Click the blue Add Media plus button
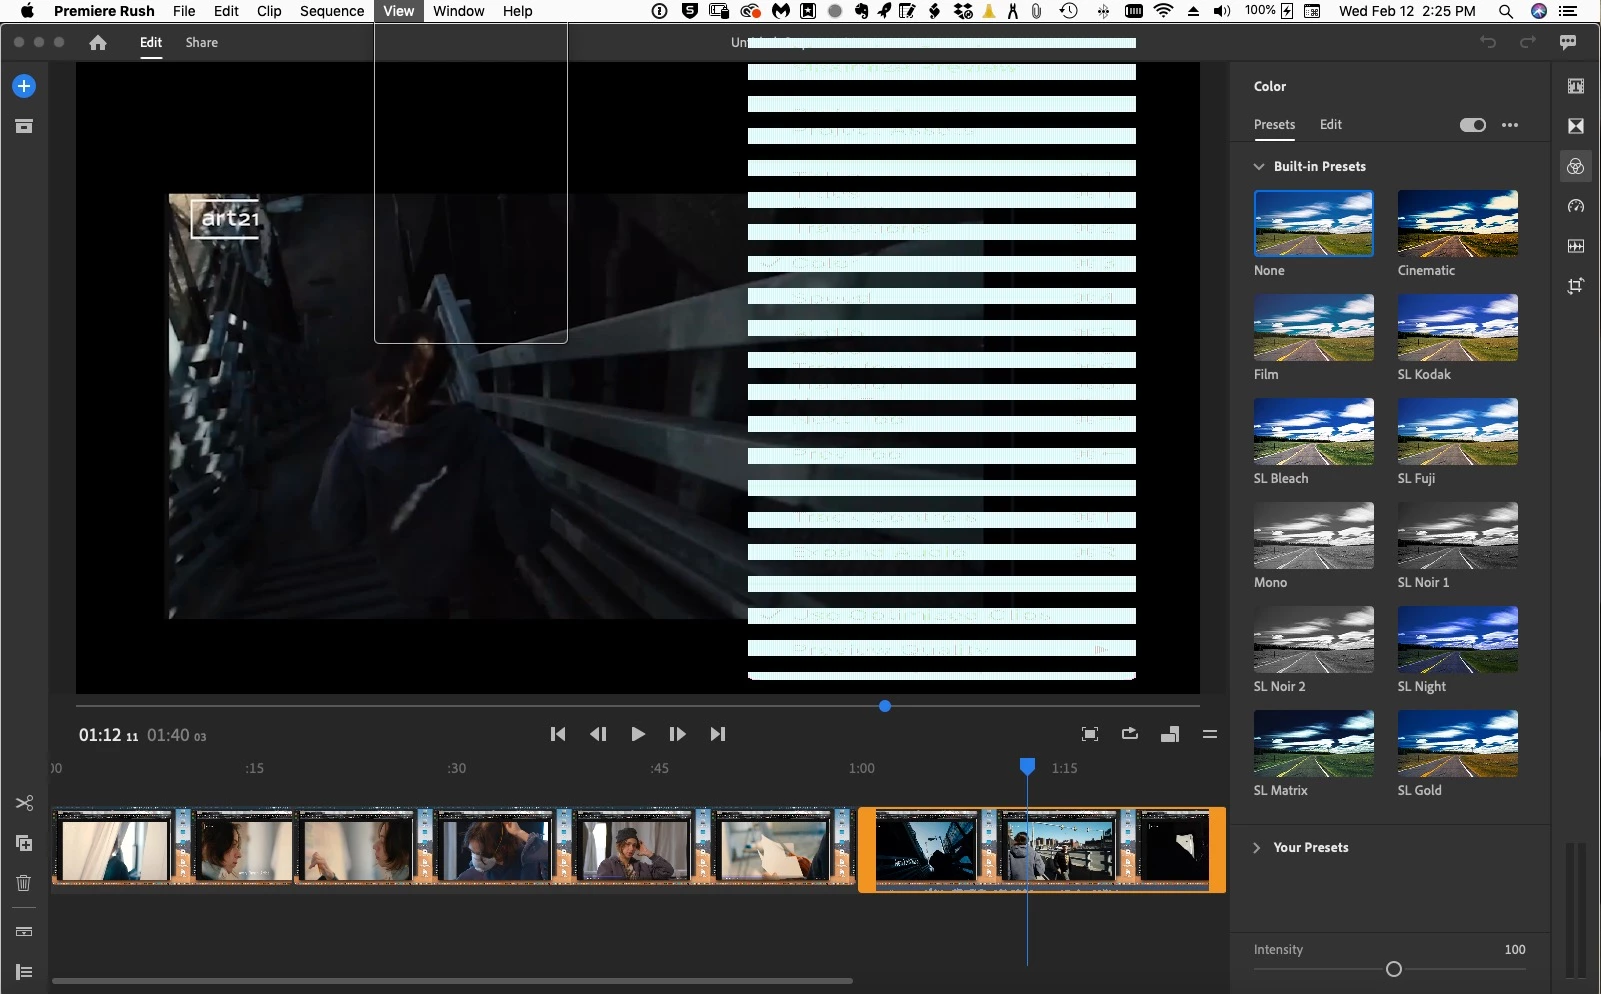This screenshot has width=1601, height=994. [24, 86]
